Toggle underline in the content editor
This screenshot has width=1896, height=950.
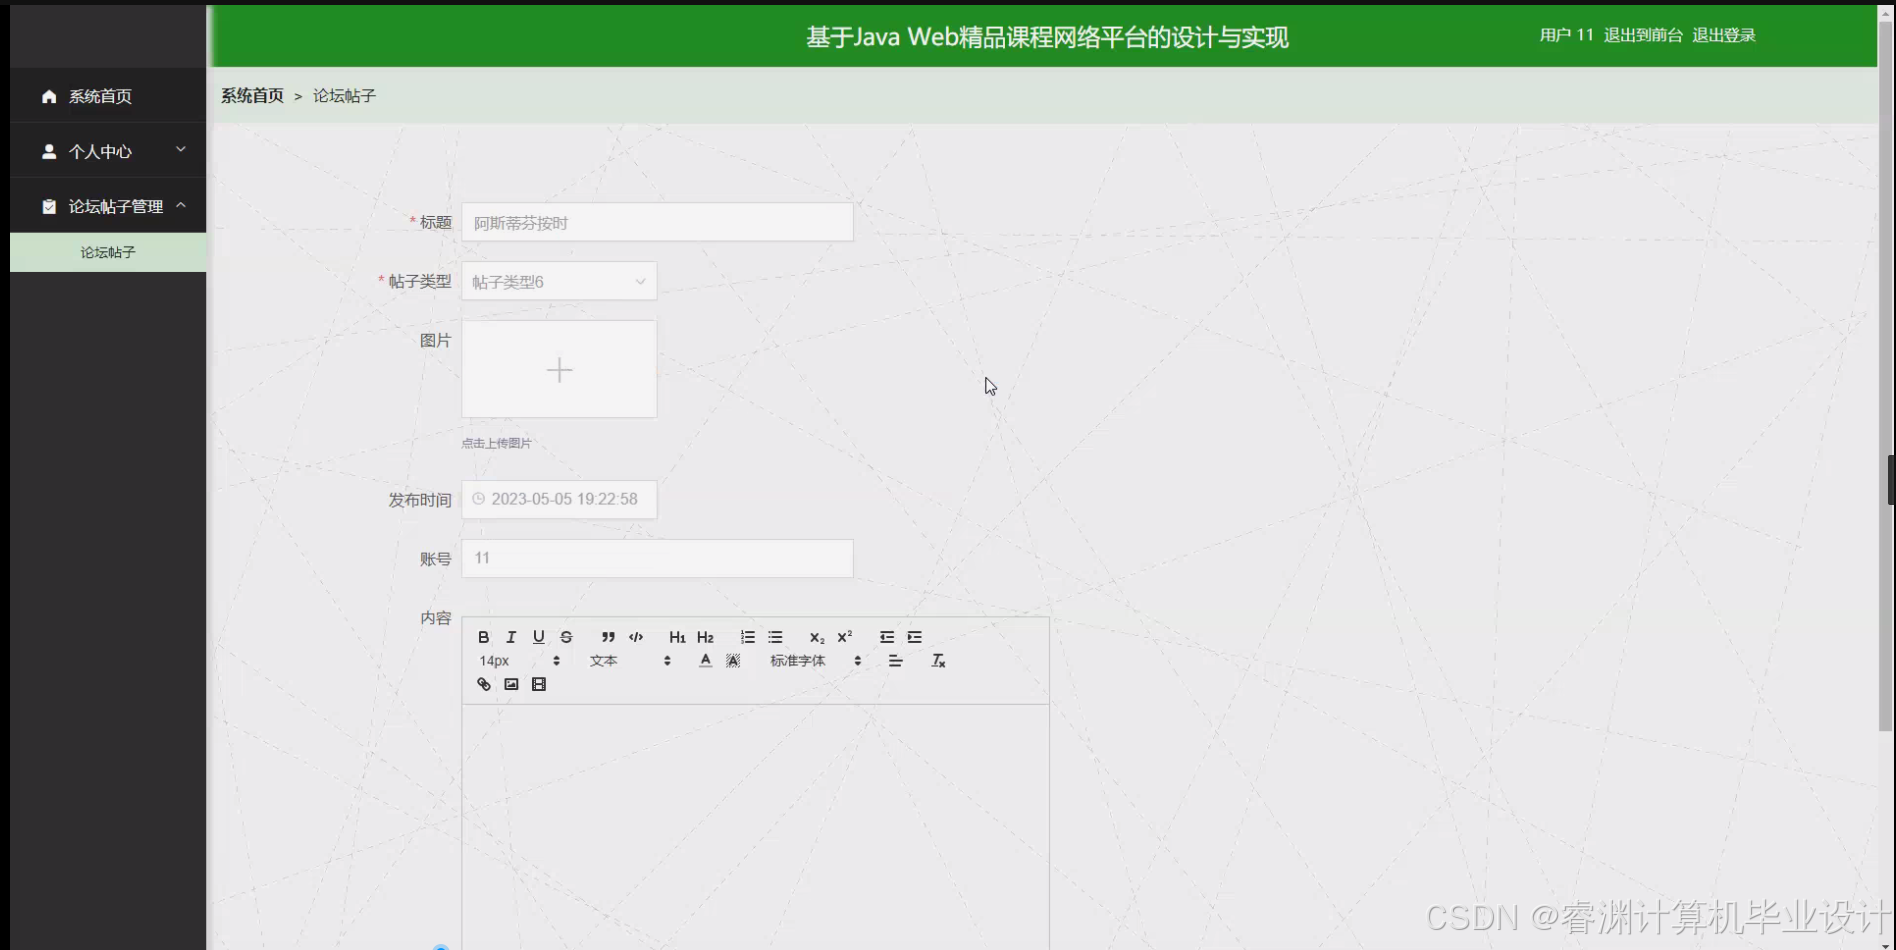point(538,636)
